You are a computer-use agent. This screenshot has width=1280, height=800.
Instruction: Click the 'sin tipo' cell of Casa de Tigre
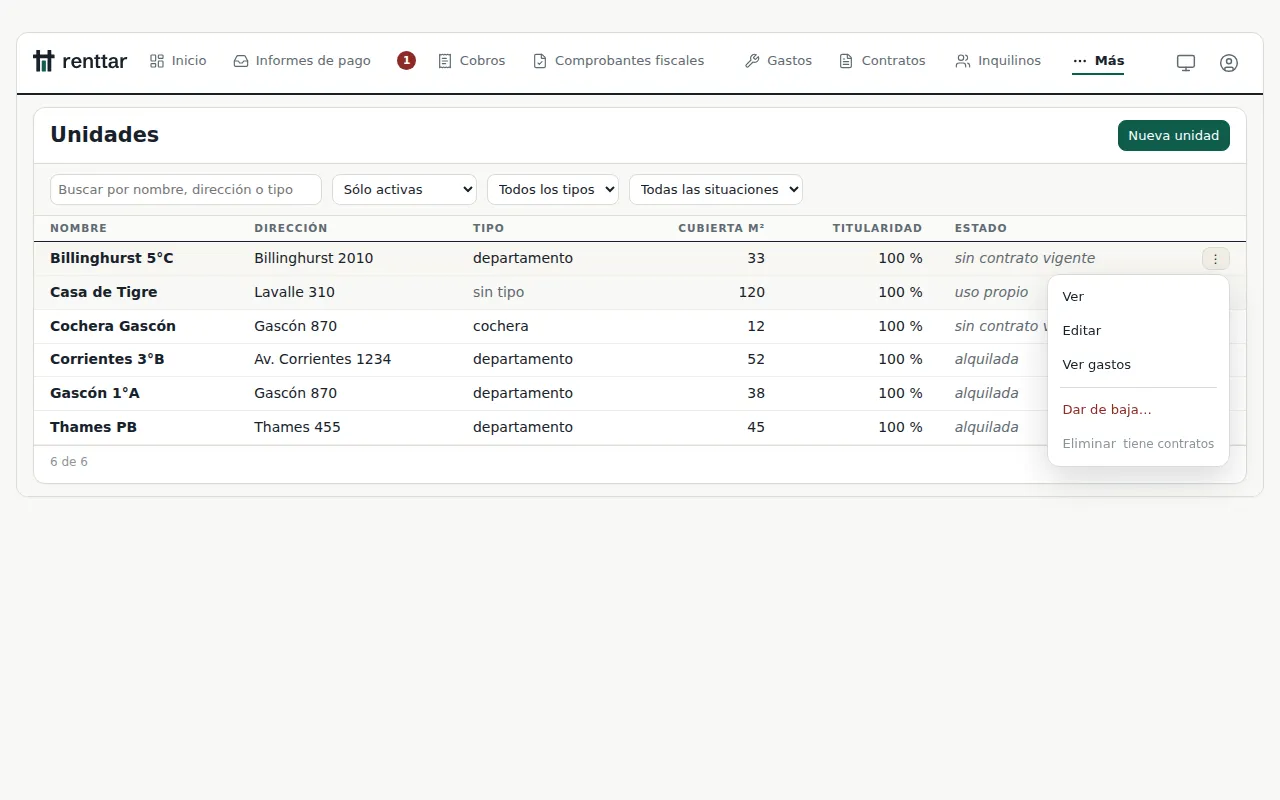pos(499,292)
